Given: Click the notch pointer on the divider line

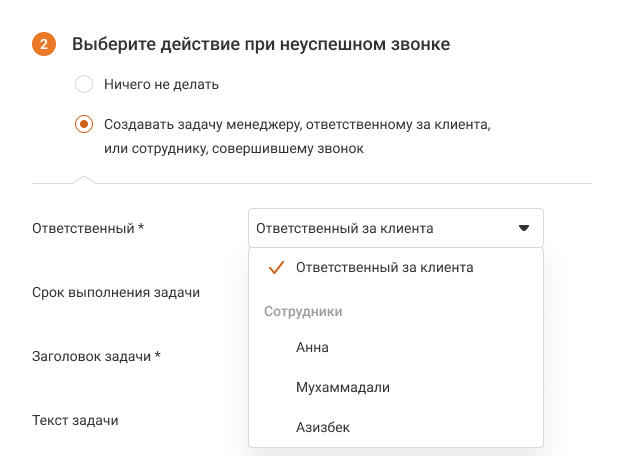Looking at the screenshot, I should 84,180.
